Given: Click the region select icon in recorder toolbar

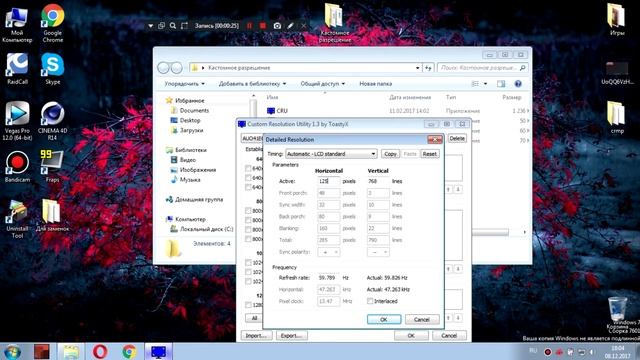Looking at the screenshot, I should (184, 26).
